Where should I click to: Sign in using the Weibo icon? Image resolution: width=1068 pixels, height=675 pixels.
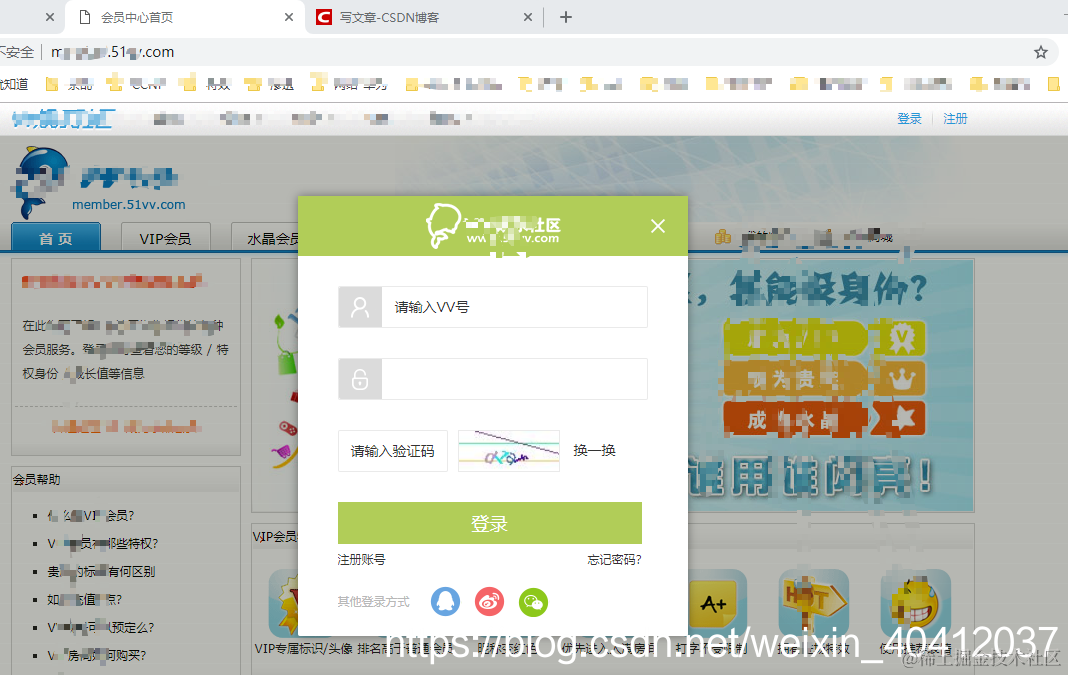click(489, 601)
